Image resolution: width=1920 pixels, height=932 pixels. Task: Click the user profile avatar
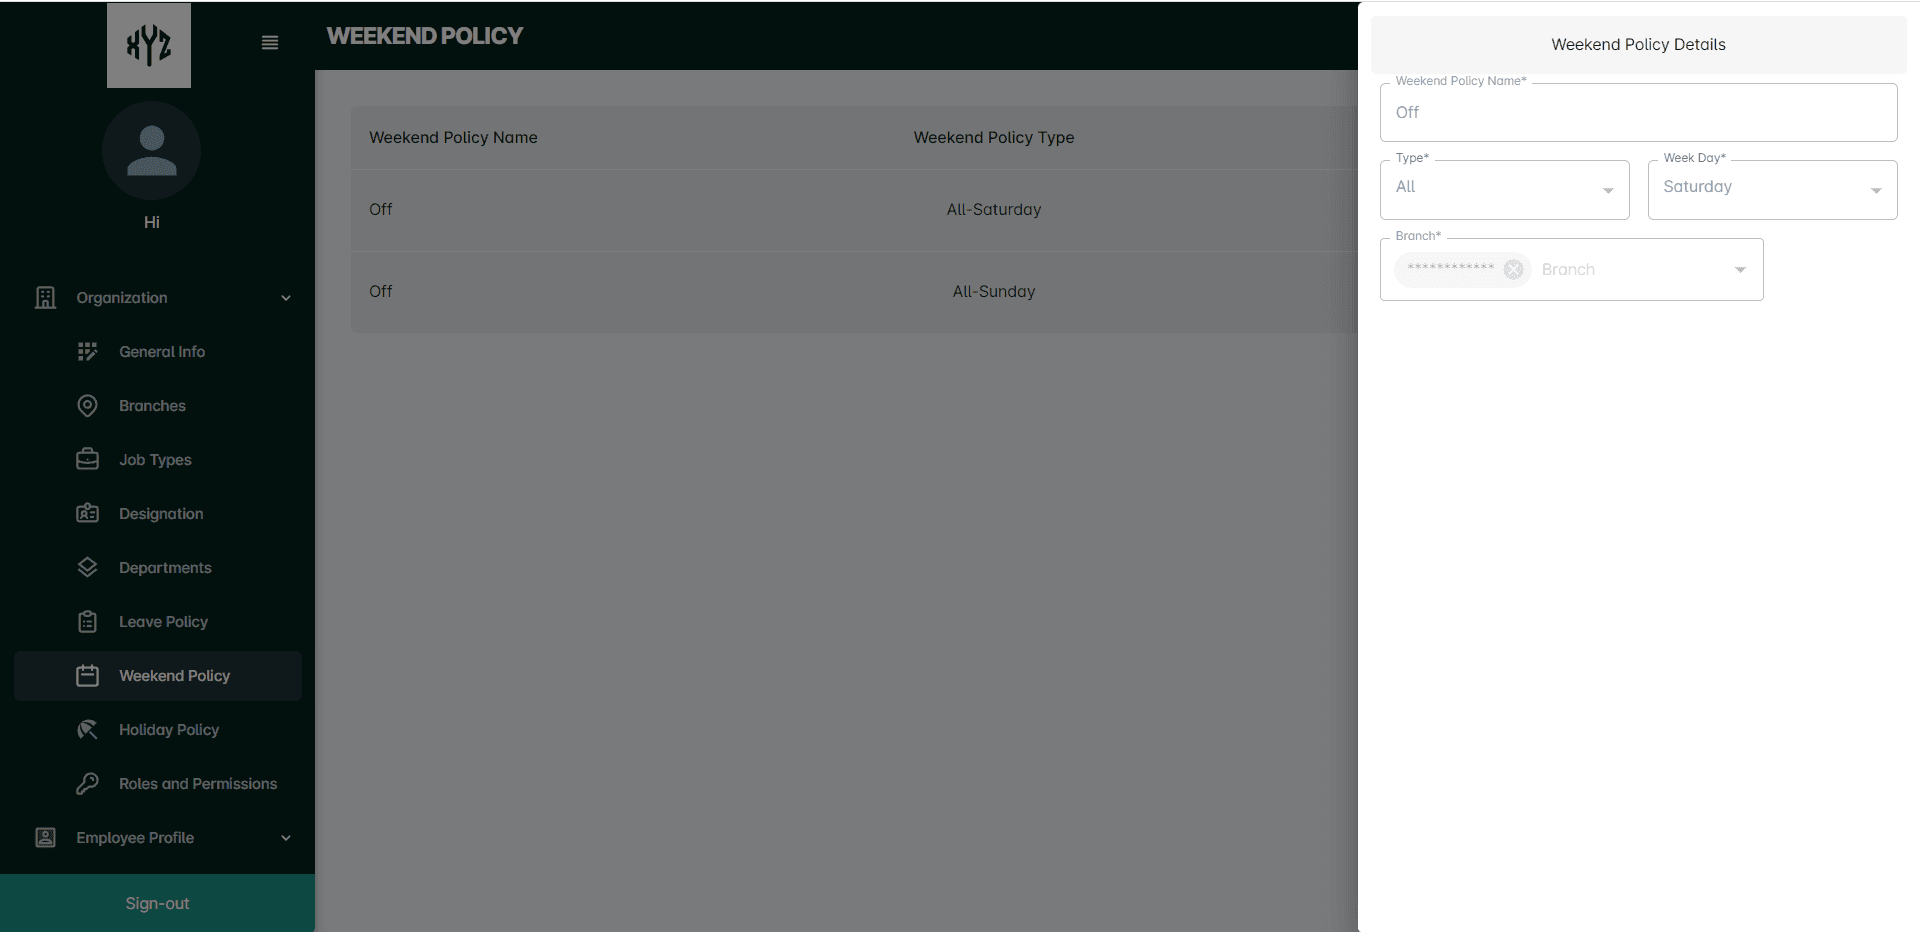151,151
